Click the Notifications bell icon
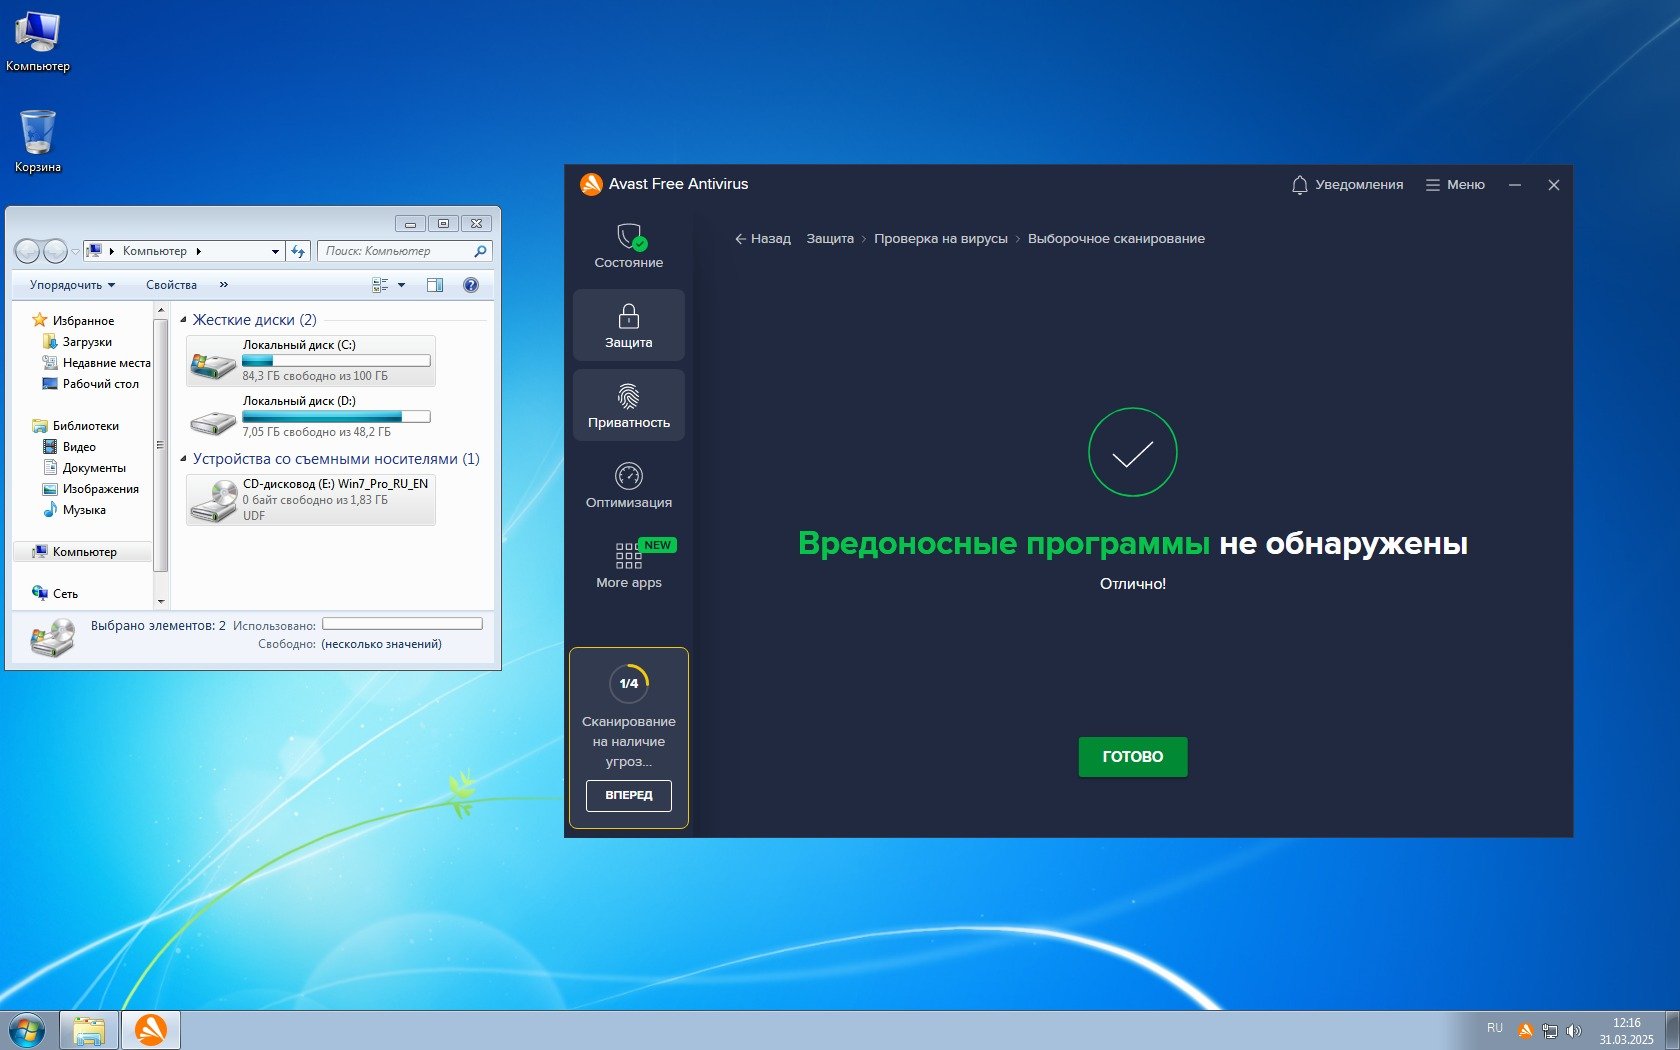 tap(1299, 185)
